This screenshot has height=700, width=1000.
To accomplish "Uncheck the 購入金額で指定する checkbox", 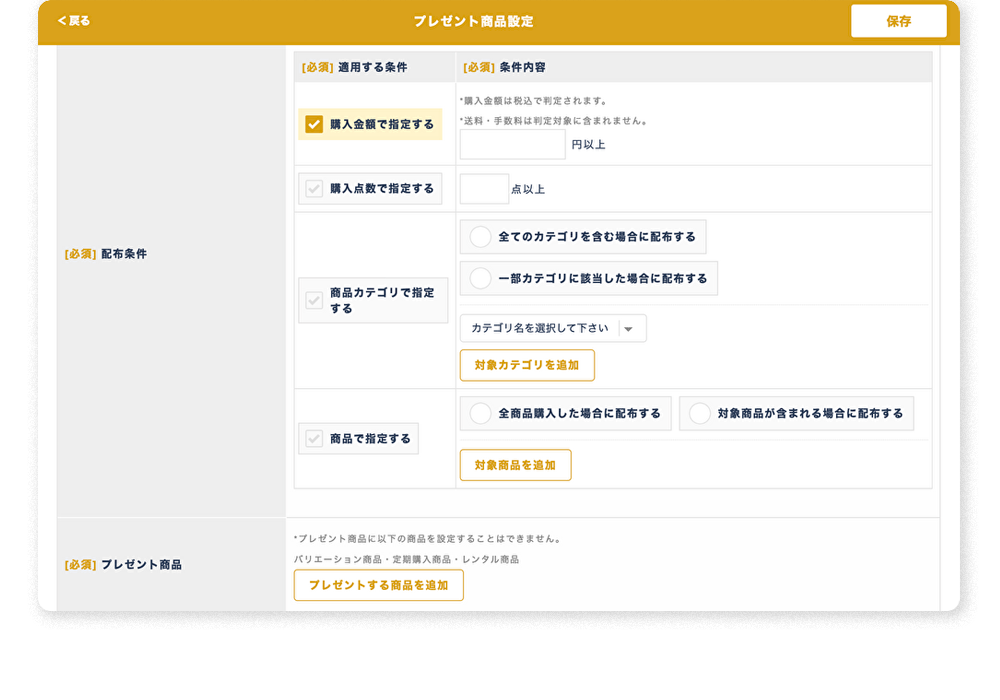I will (314, 125).
